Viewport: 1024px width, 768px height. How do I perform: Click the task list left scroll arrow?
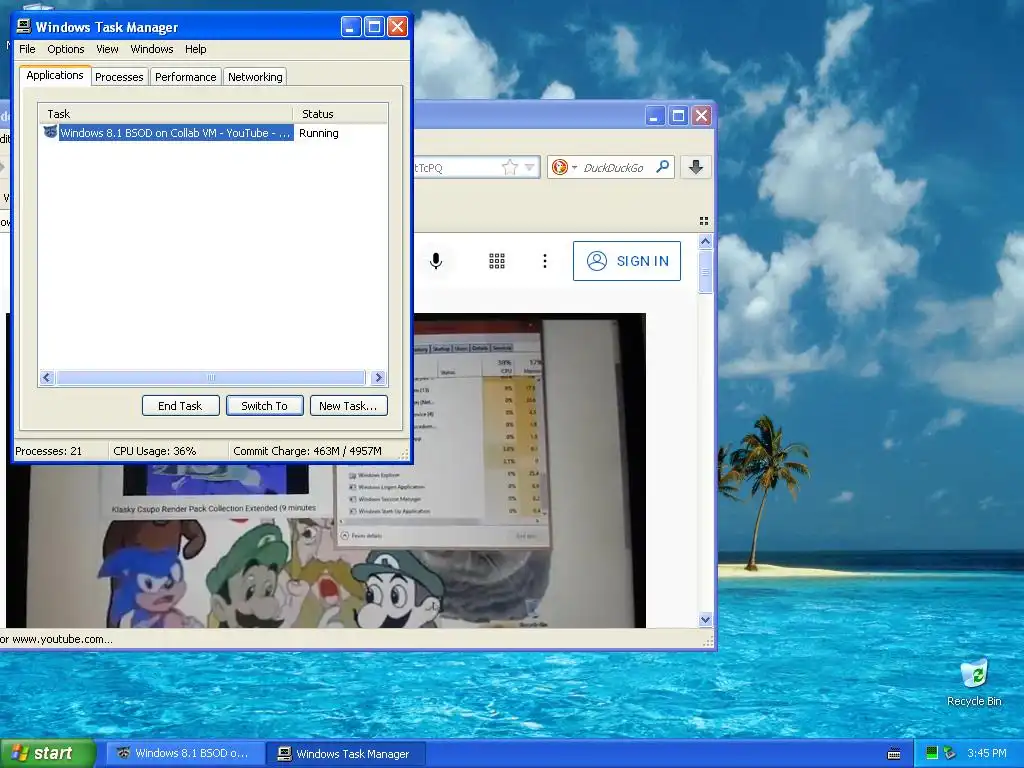click(x=46, y=377)
